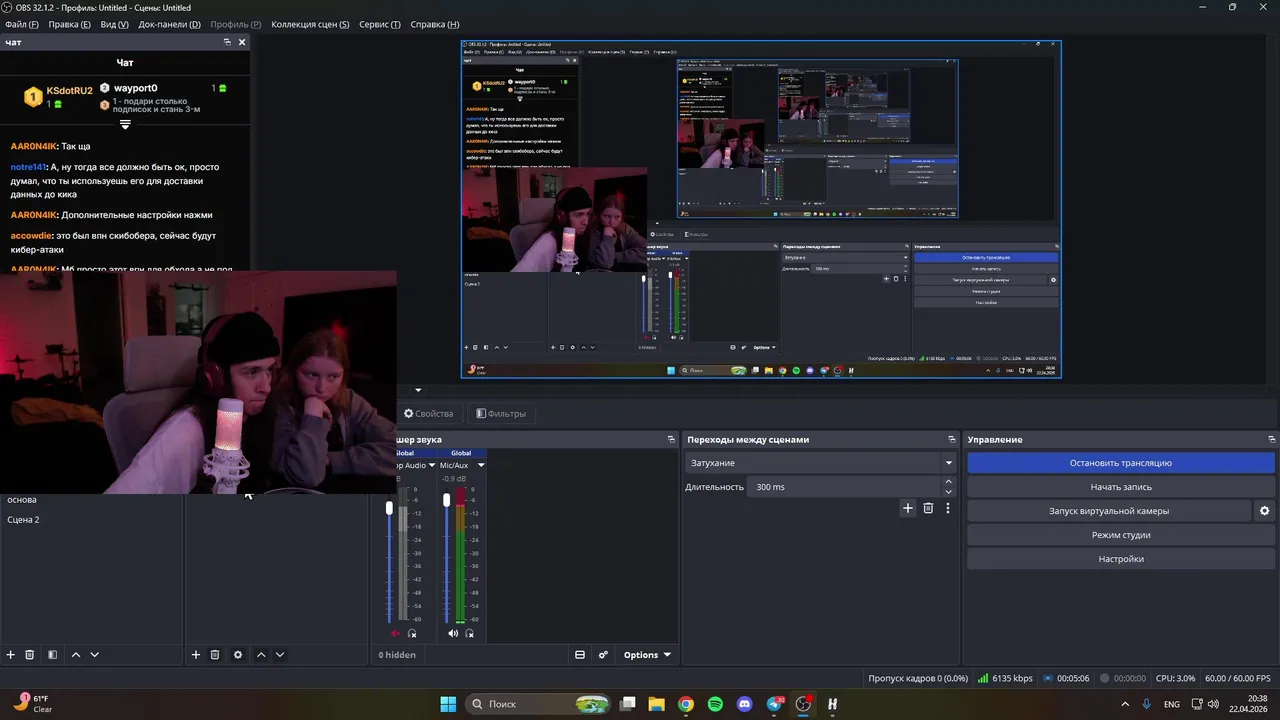Show hidden system tray icons chevron

[1125, 704]
